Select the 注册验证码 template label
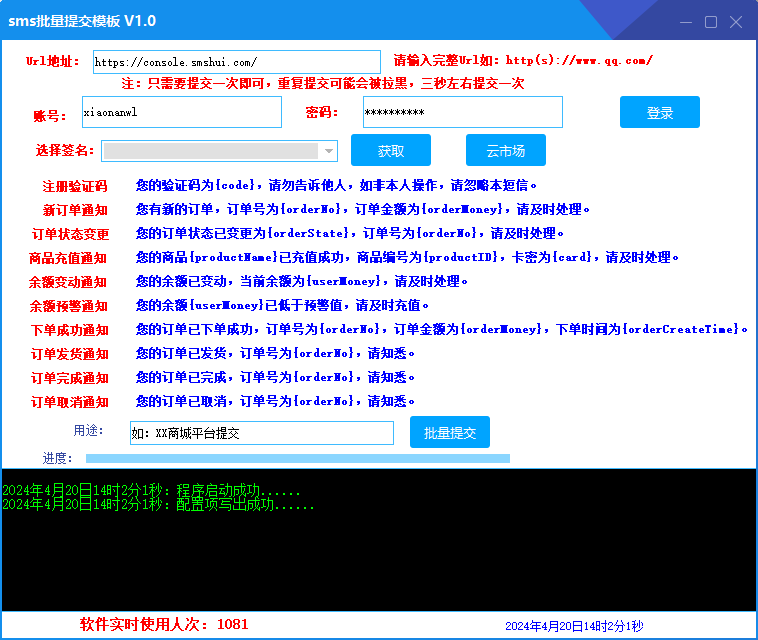 [74, 186]
